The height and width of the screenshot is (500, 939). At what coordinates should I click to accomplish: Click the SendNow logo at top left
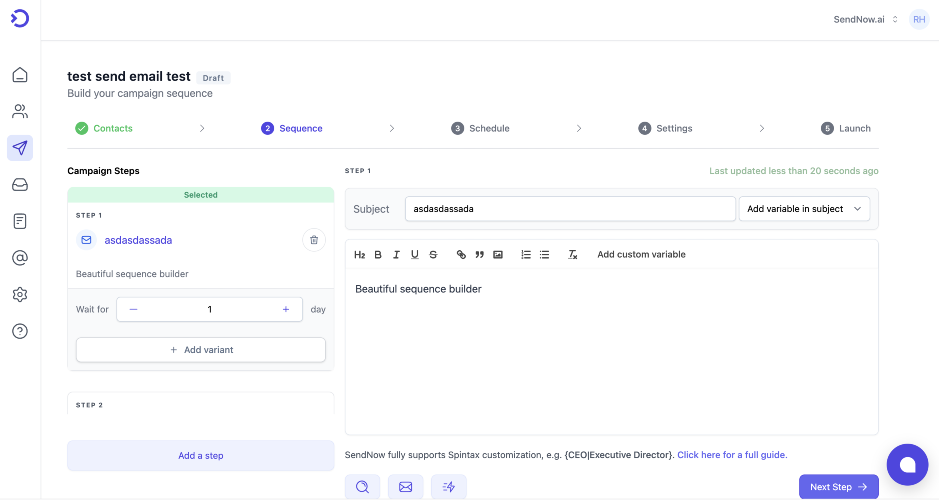coord(20,19)
